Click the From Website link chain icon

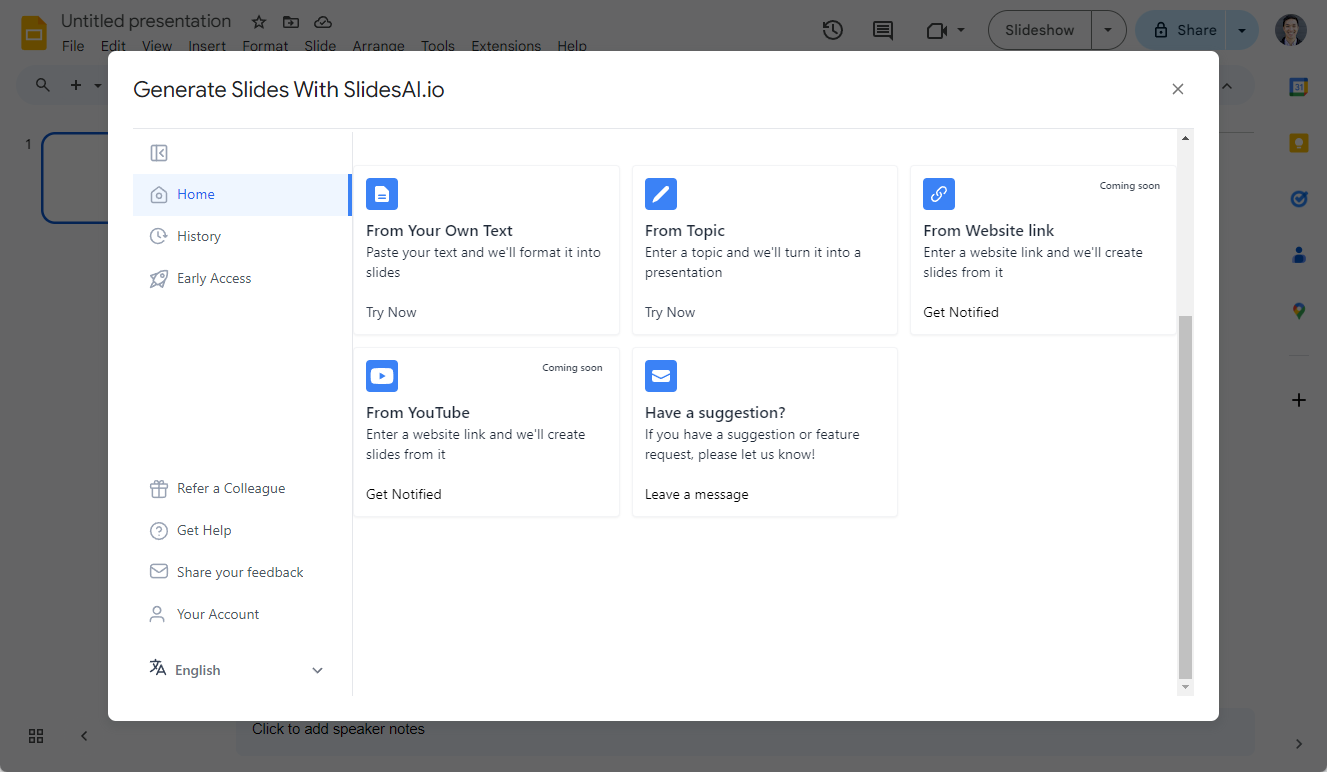point(939,194)
